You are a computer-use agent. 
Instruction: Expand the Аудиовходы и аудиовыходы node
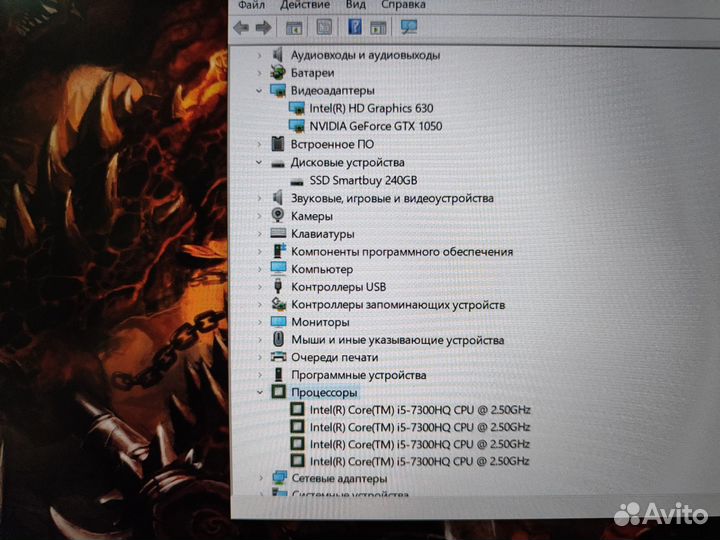click(x=259, y=56)
